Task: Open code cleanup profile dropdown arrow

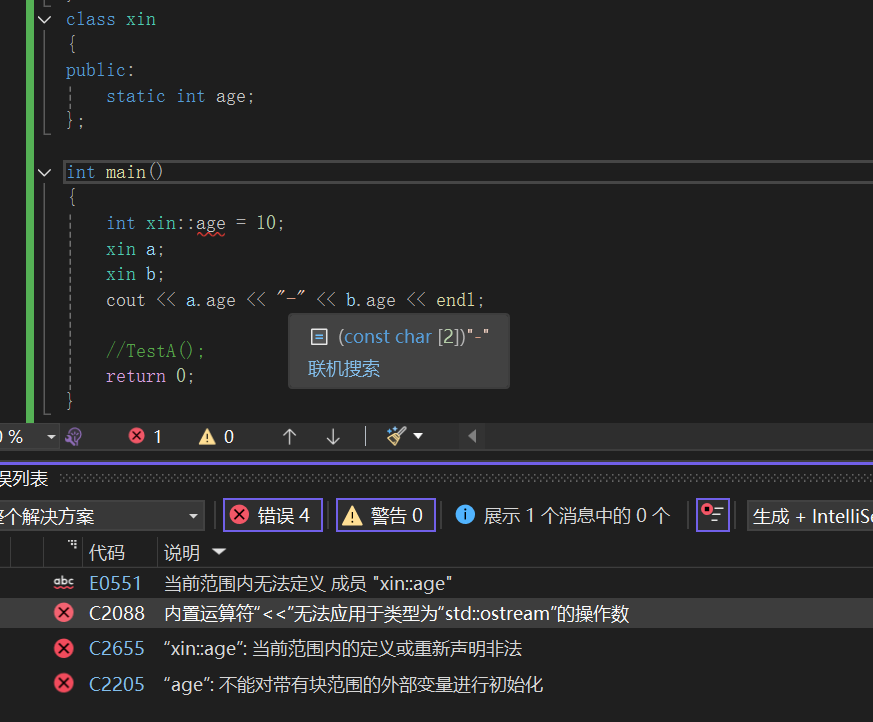Action: coord(418,436)
